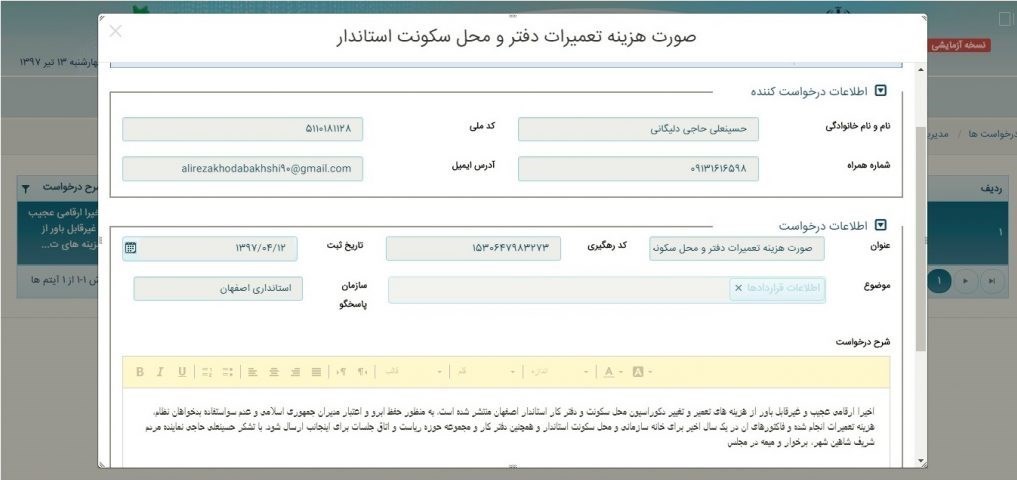This screenshot has width=1017, height=480.
Task: Open the paragraph format (قالب) dropdown
Action: [x=410, y=372]
